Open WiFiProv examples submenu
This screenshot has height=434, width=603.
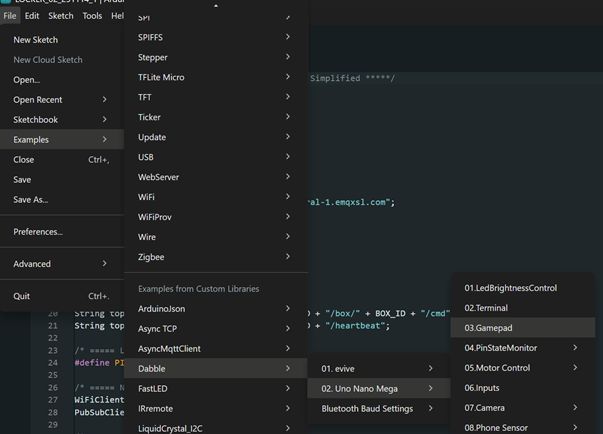[215, 217]
